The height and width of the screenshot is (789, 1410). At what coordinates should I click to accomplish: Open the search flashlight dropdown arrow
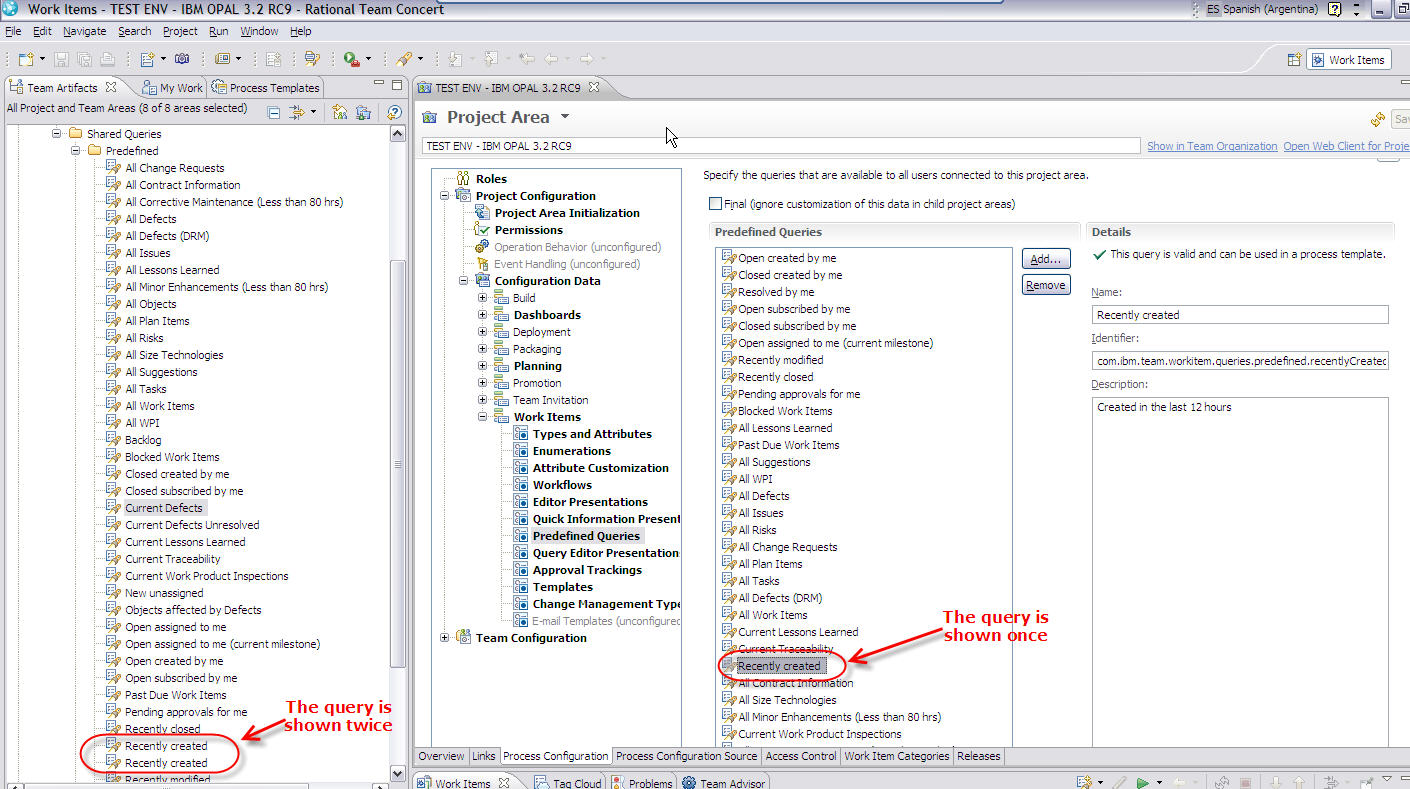420,59
